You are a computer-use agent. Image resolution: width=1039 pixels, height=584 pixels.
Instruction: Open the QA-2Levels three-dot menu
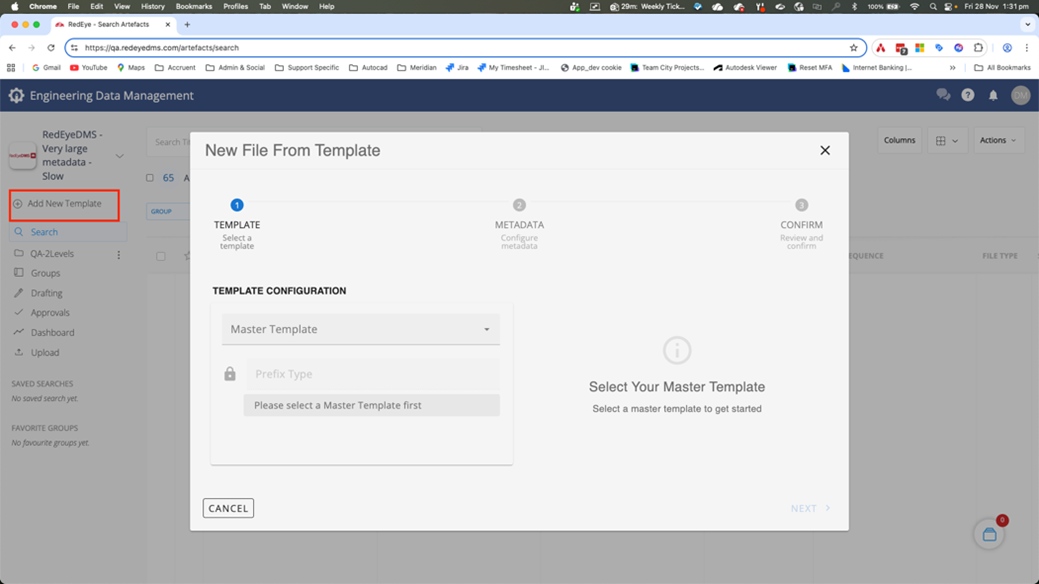click(x=119, y=255)
